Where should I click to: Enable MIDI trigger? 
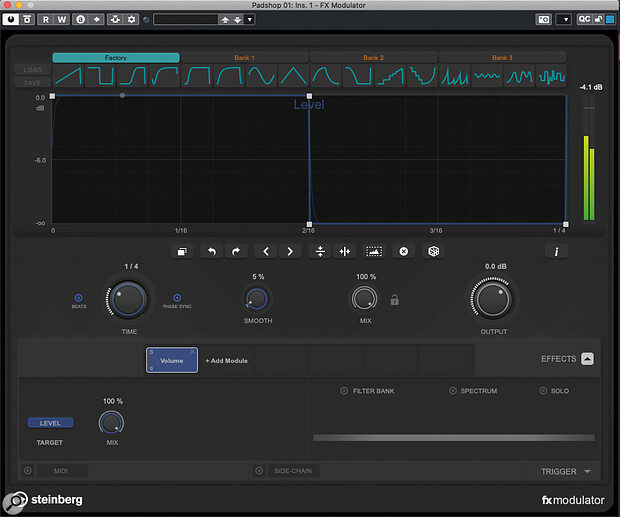coord(28,470)
